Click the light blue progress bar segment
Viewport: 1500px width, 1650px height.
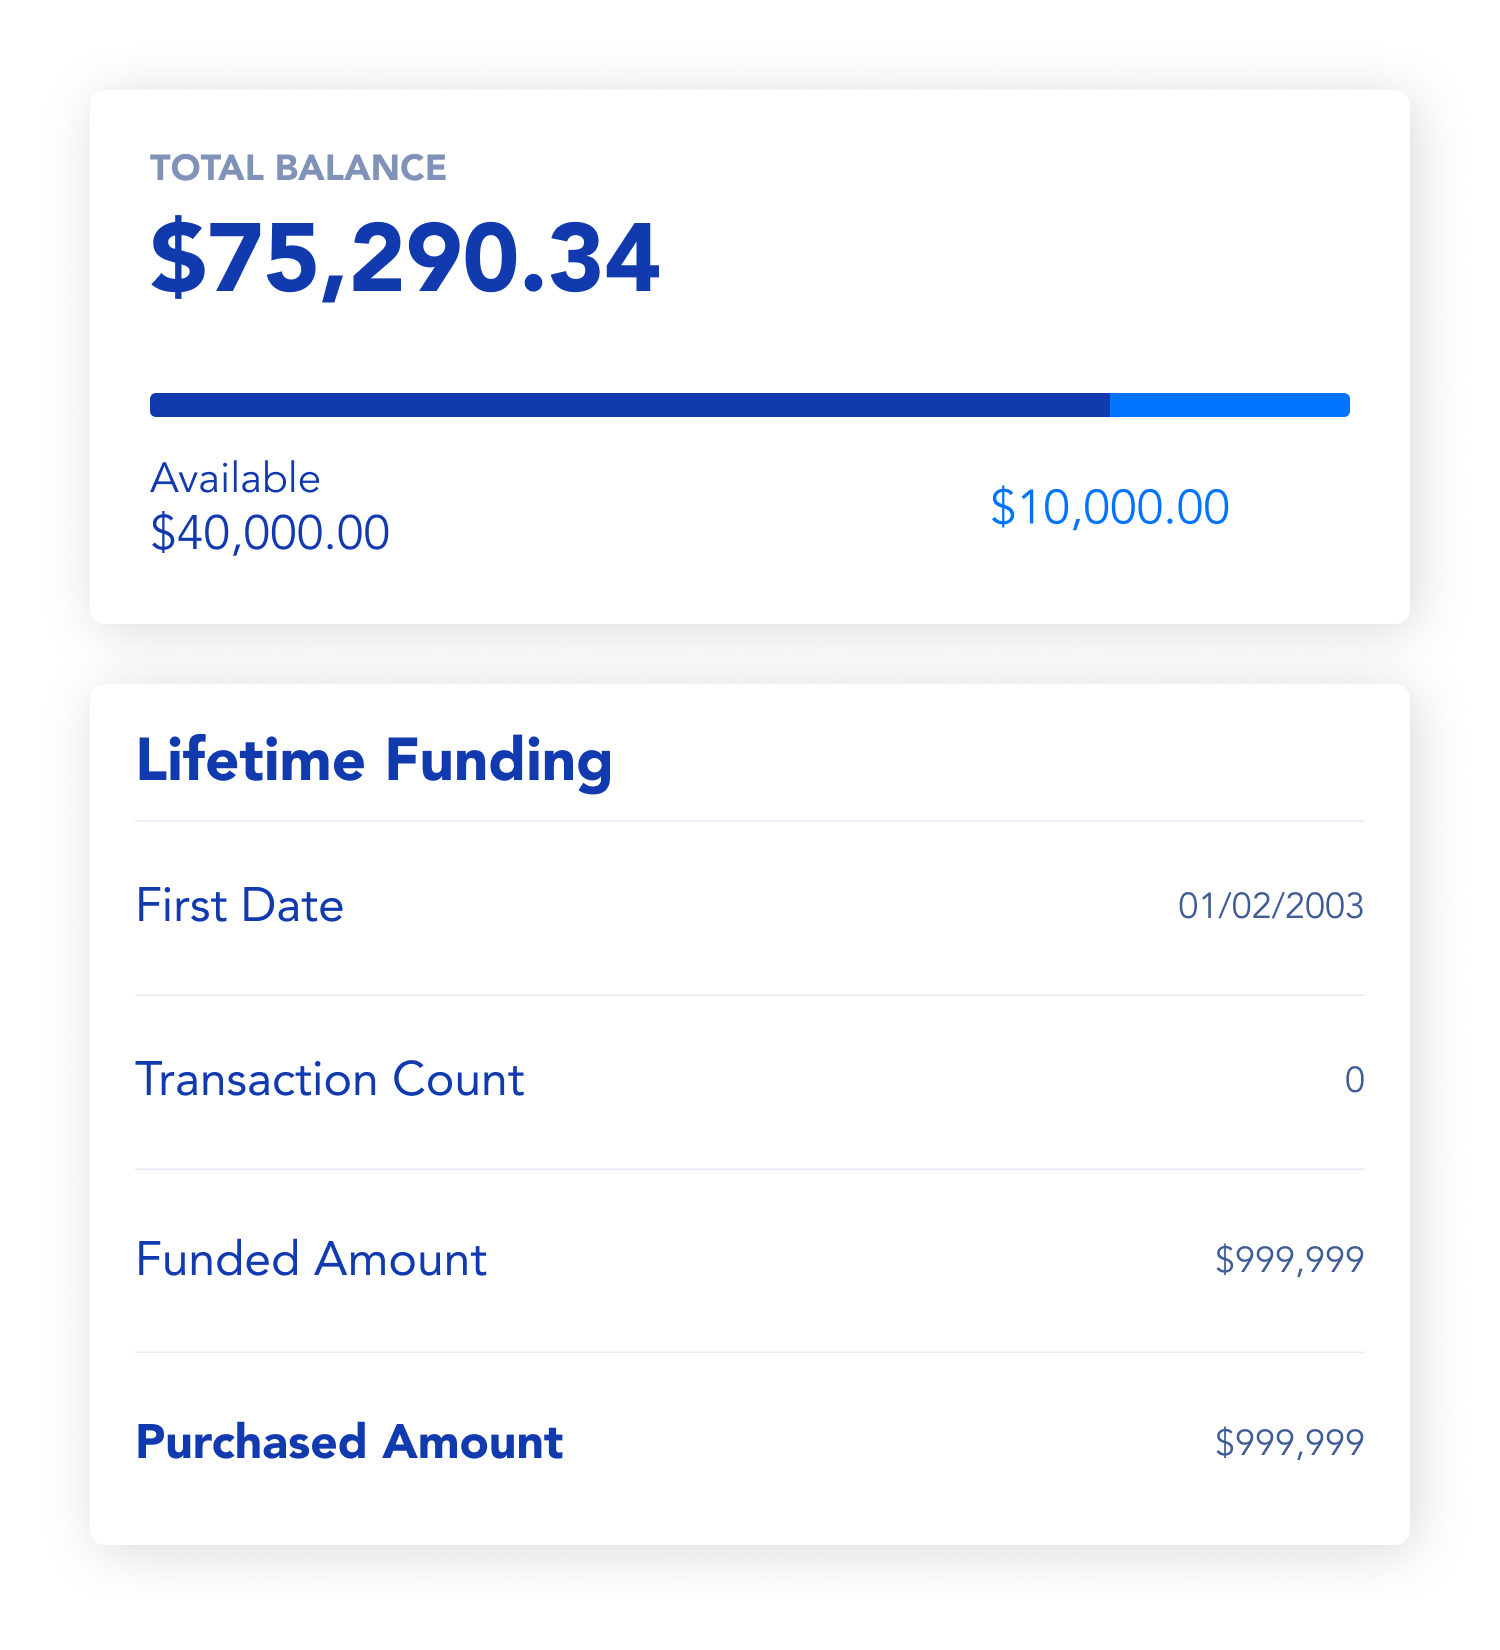tap(1229, 405)
